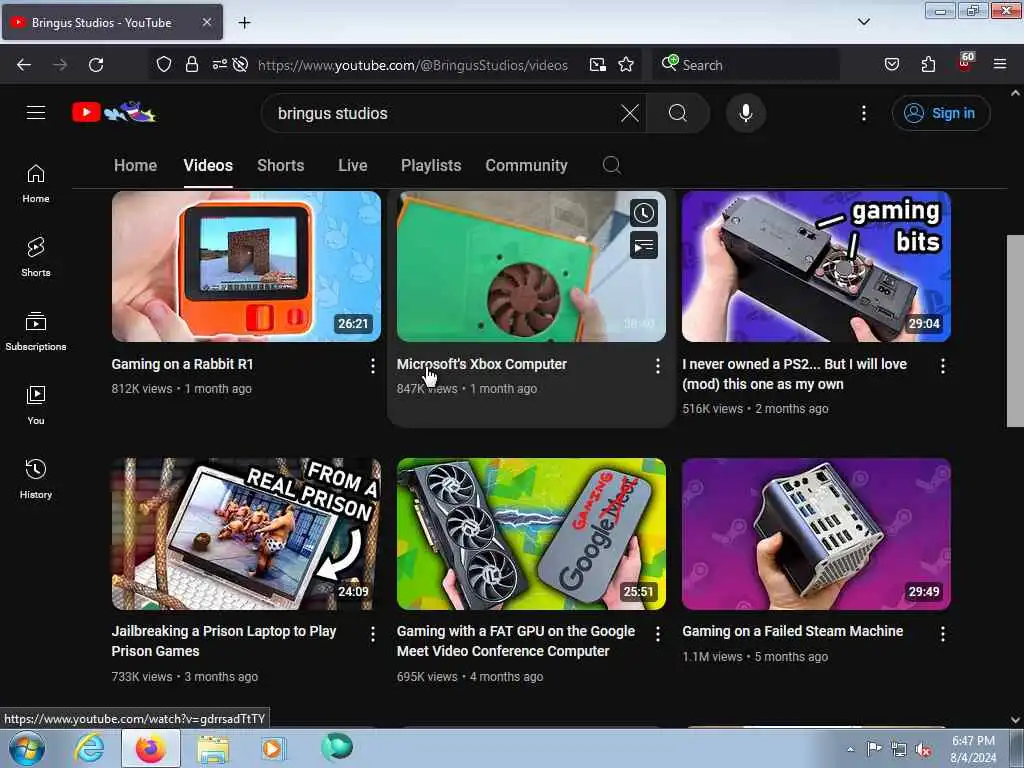
Task: Open options for the PS2 video
Action: pos(943,366)
